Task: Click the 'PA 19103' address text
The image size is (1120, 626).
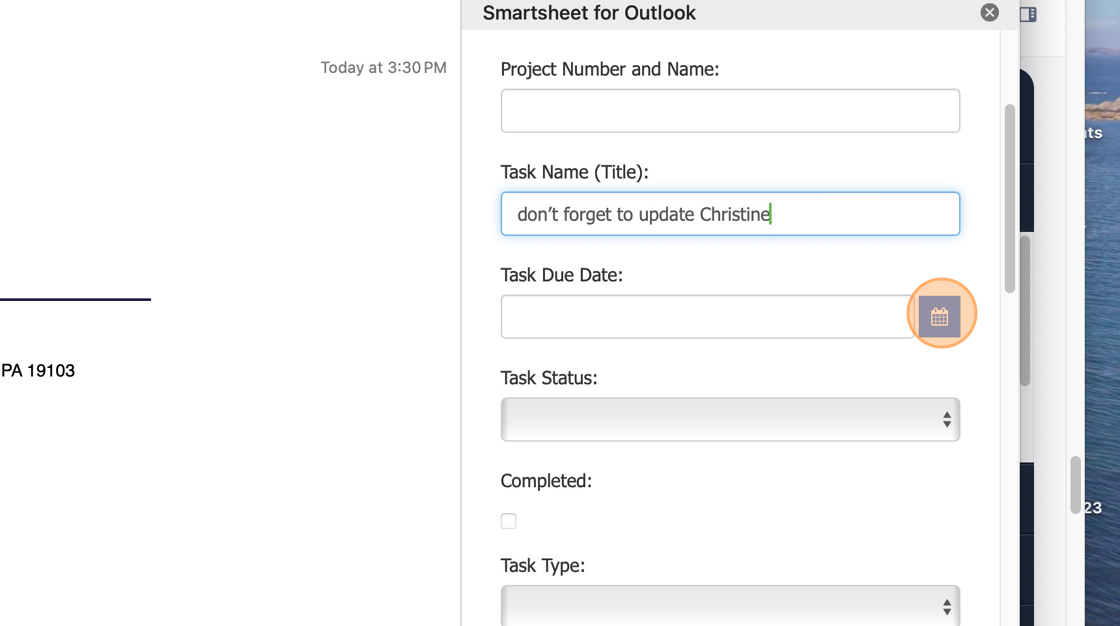Action: [x=38, y=370]
